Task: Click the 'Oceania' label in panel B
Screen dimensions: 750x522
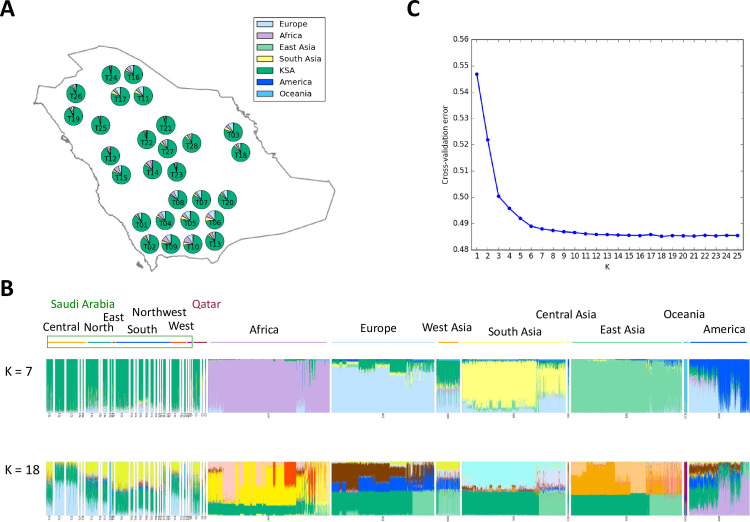Action: tap(684, 314)
